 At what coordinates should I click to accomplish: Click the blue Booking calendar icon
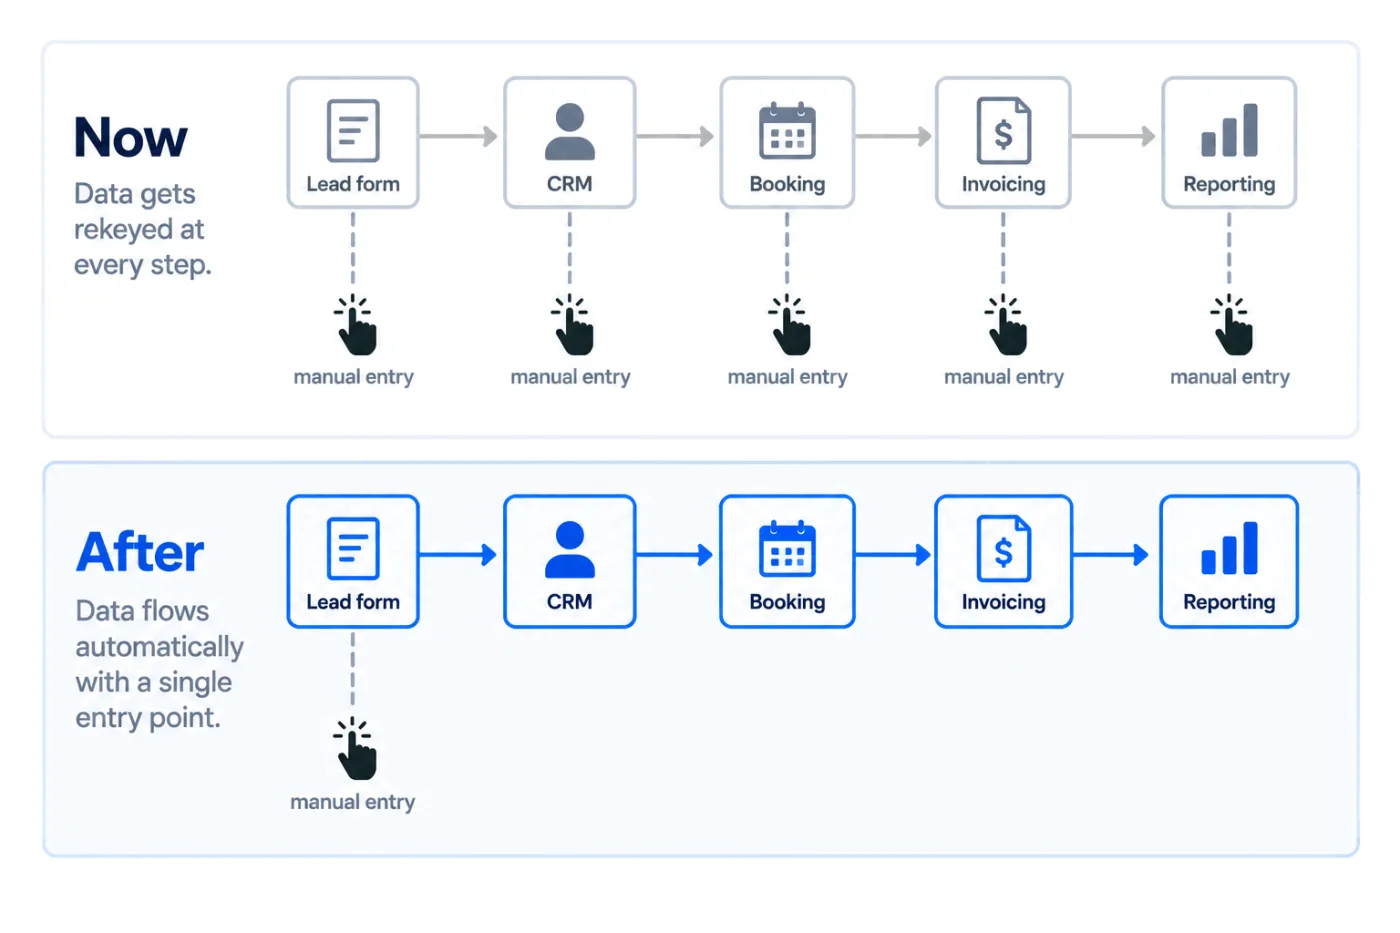click(x=787, y=549)
